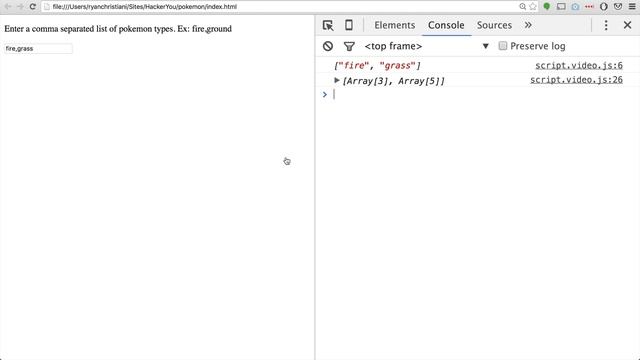This screenshot has width=640, height=360.
Task: Expand the Array[3], Array[5] log entry
Action: pos(337,80)
